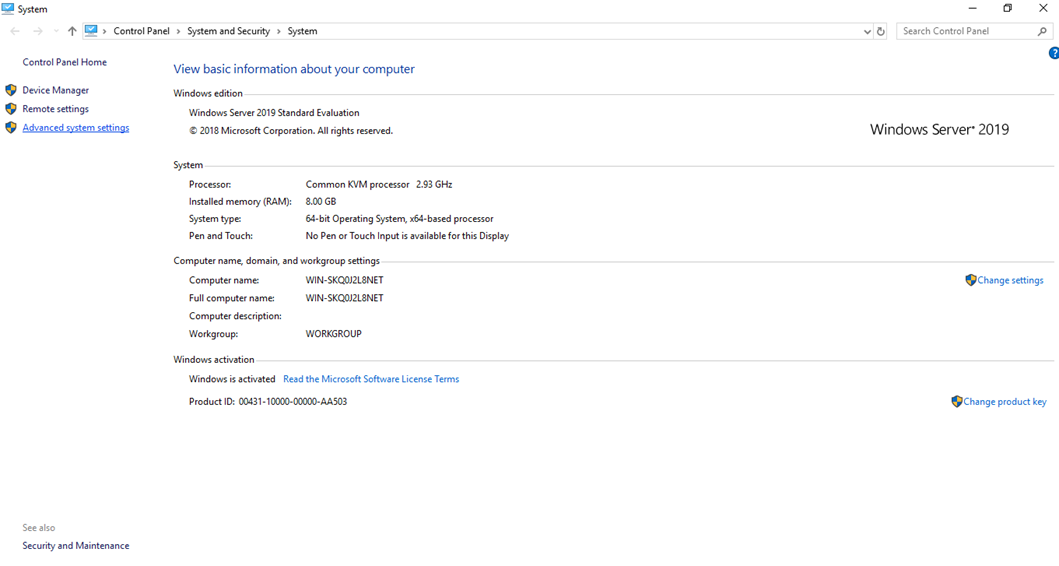Click the 8.00 GB installed memory value

tap(321, 201)
